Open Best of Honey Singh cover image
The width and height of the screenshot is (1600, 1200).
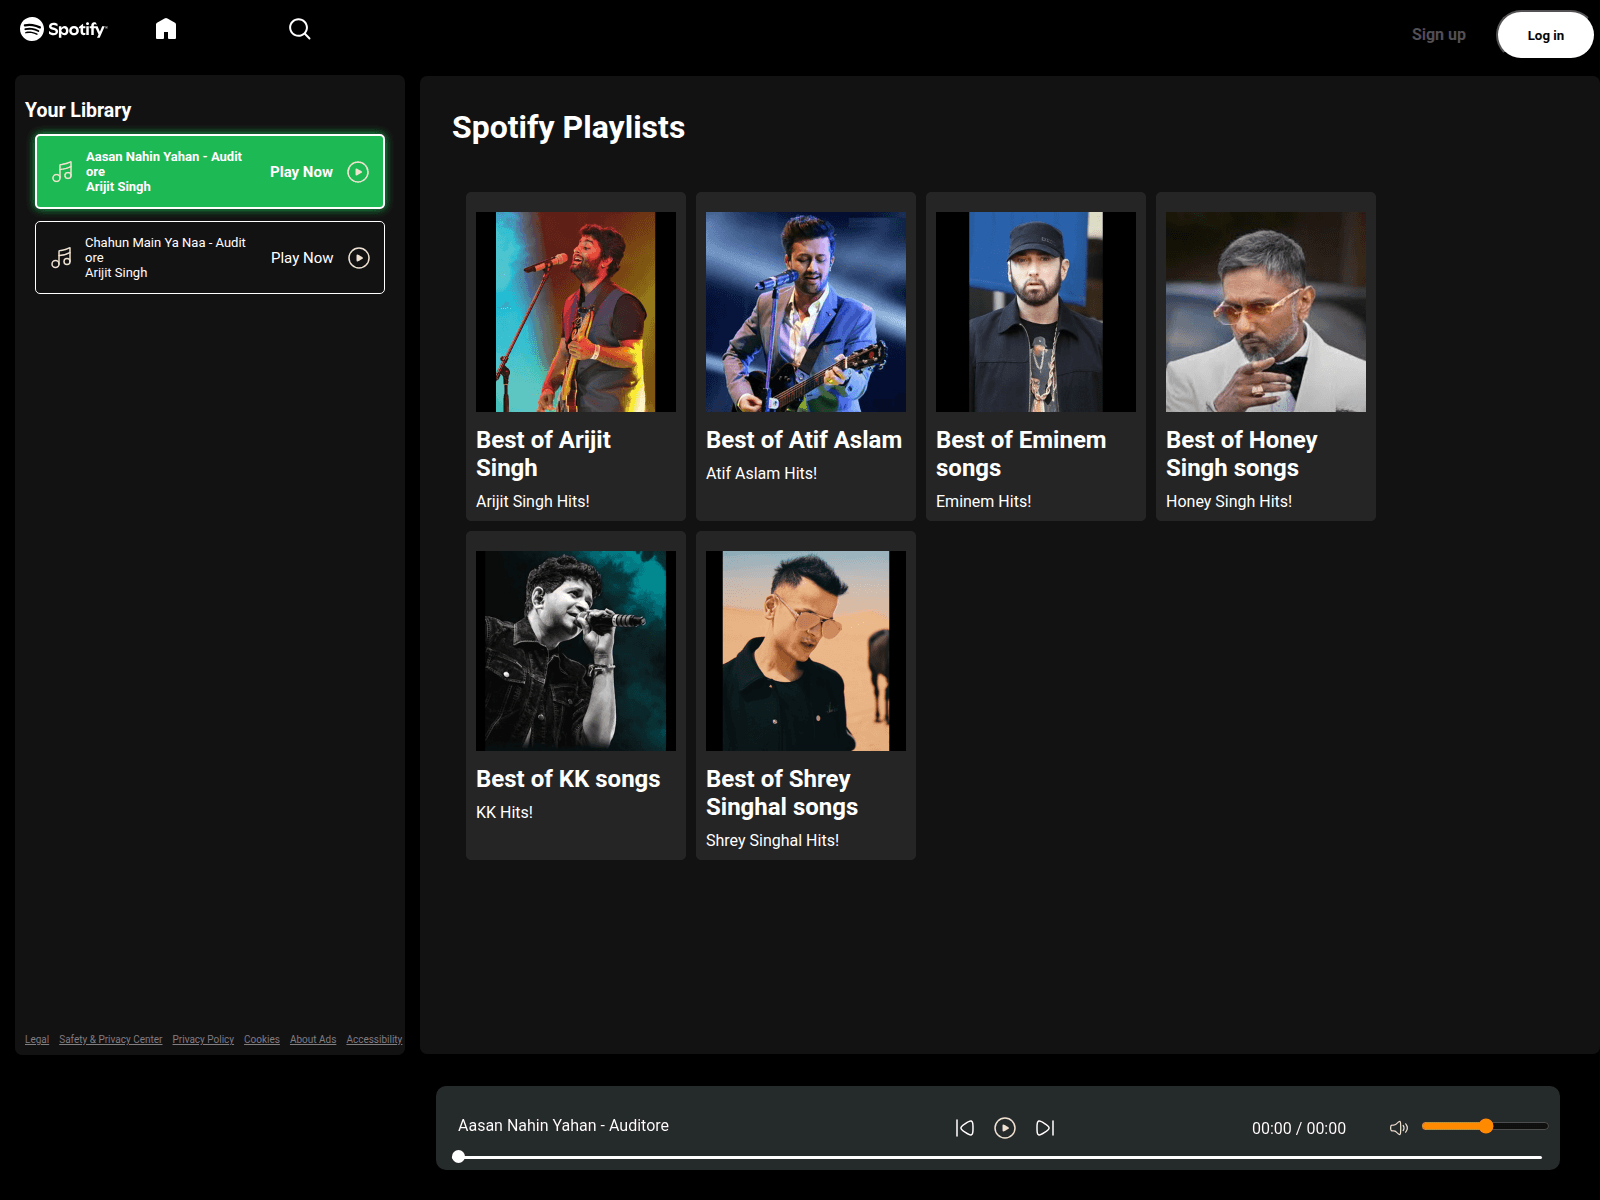click(1266, 312)
